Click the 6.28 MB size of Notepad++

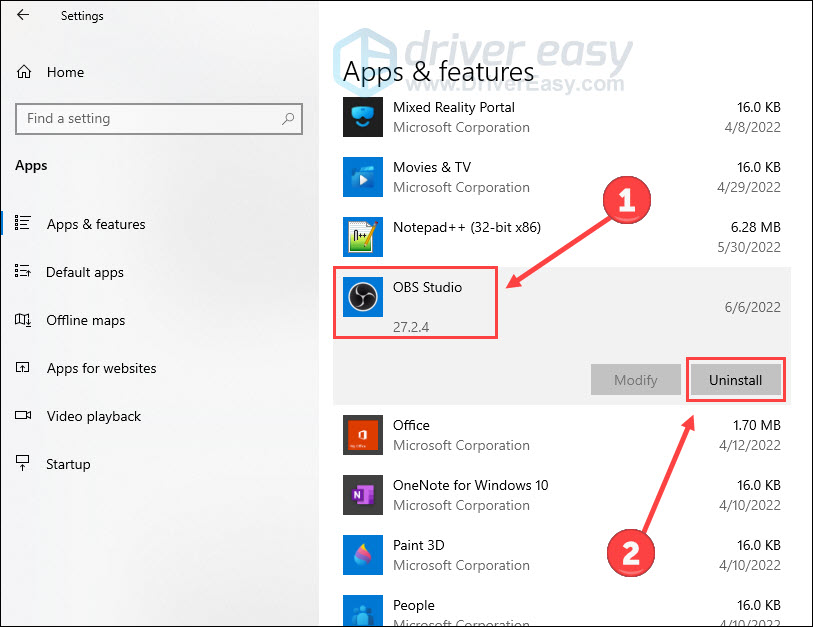(x=755, y=227)
